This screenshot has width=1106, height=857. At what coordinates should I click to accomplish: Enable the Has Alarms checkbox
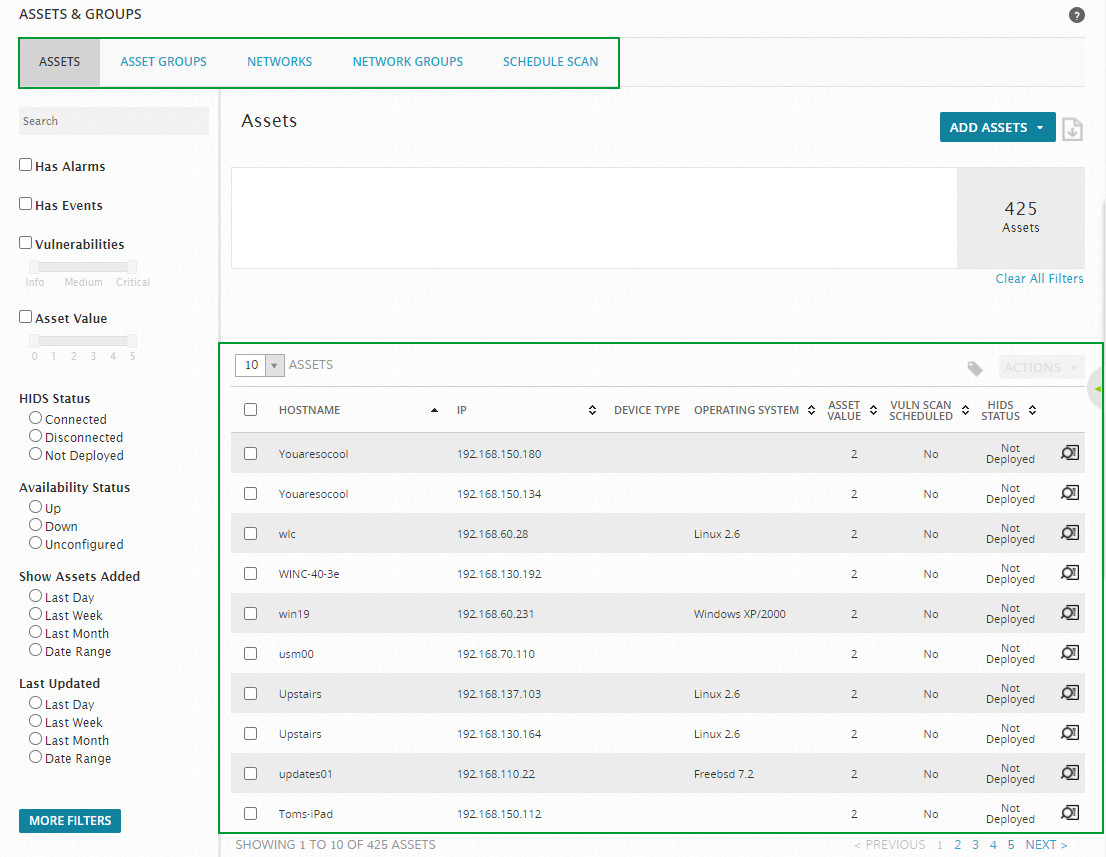(x=25, y=164)
